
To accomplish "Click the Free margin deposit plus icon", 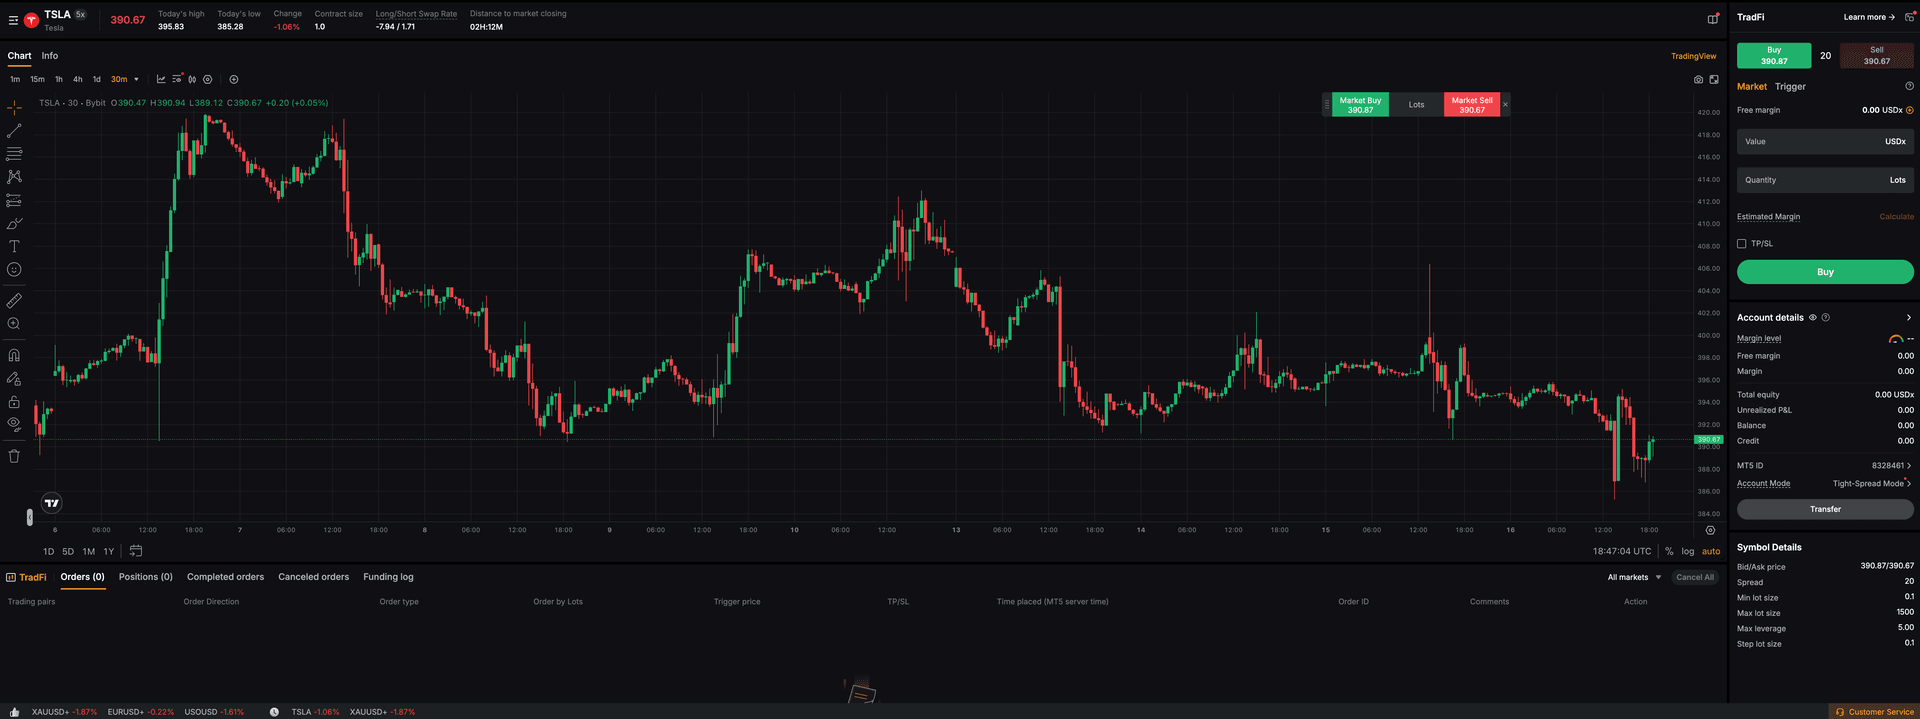I will [x=1910, y=110].
